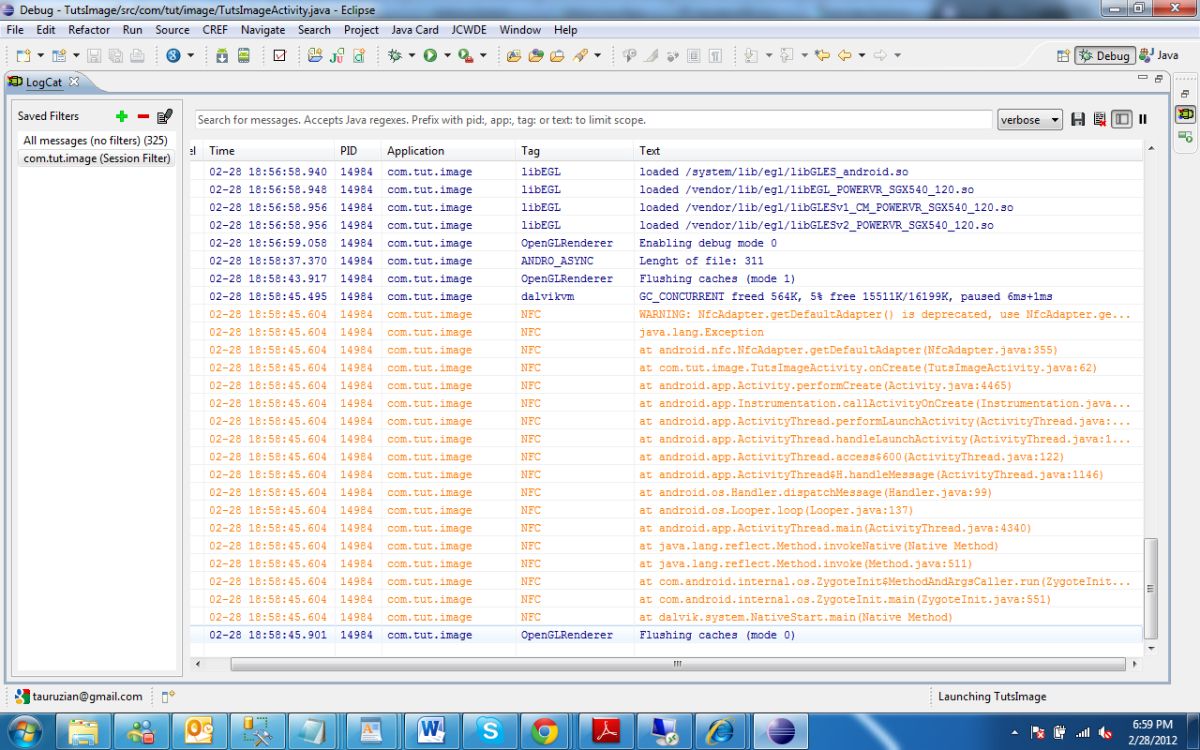This screenshot has height=750, width=1200.
Task: Open the Refactor menu
Action: click(x=89, y=30)
